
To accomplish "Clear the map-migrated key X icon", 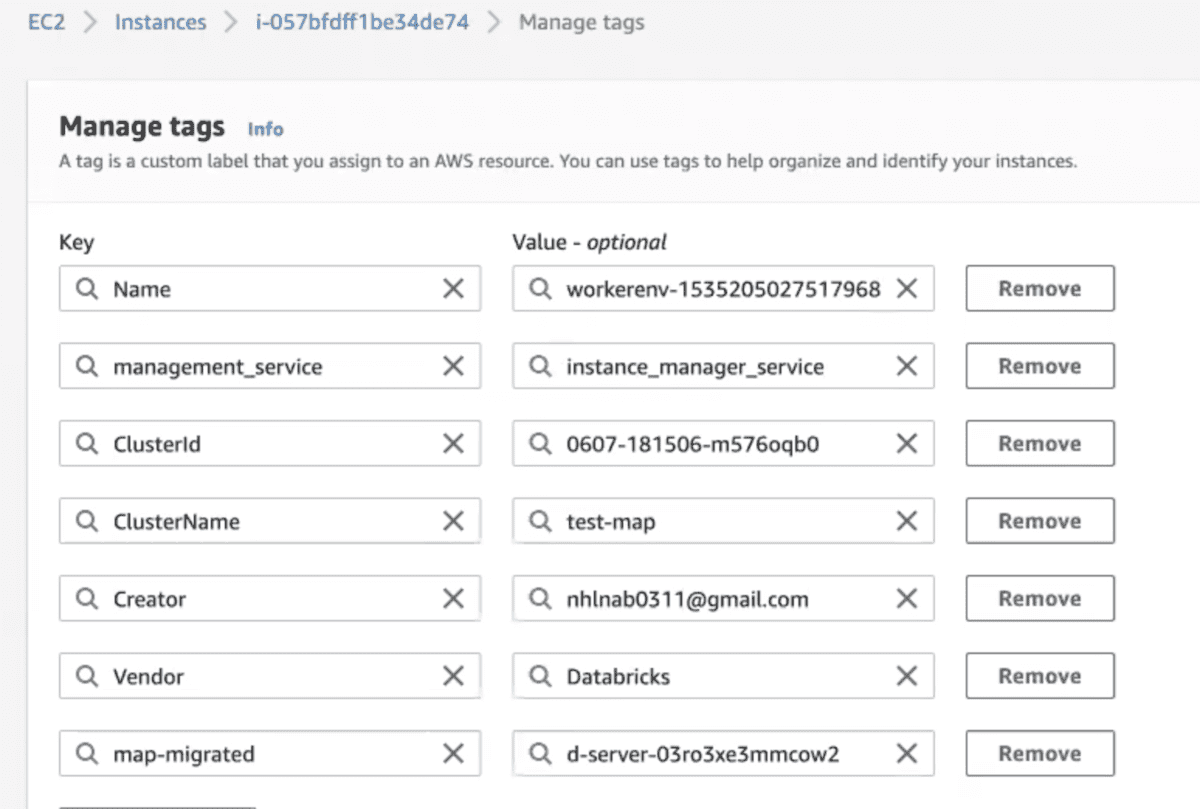I will (x=453, y=754).
